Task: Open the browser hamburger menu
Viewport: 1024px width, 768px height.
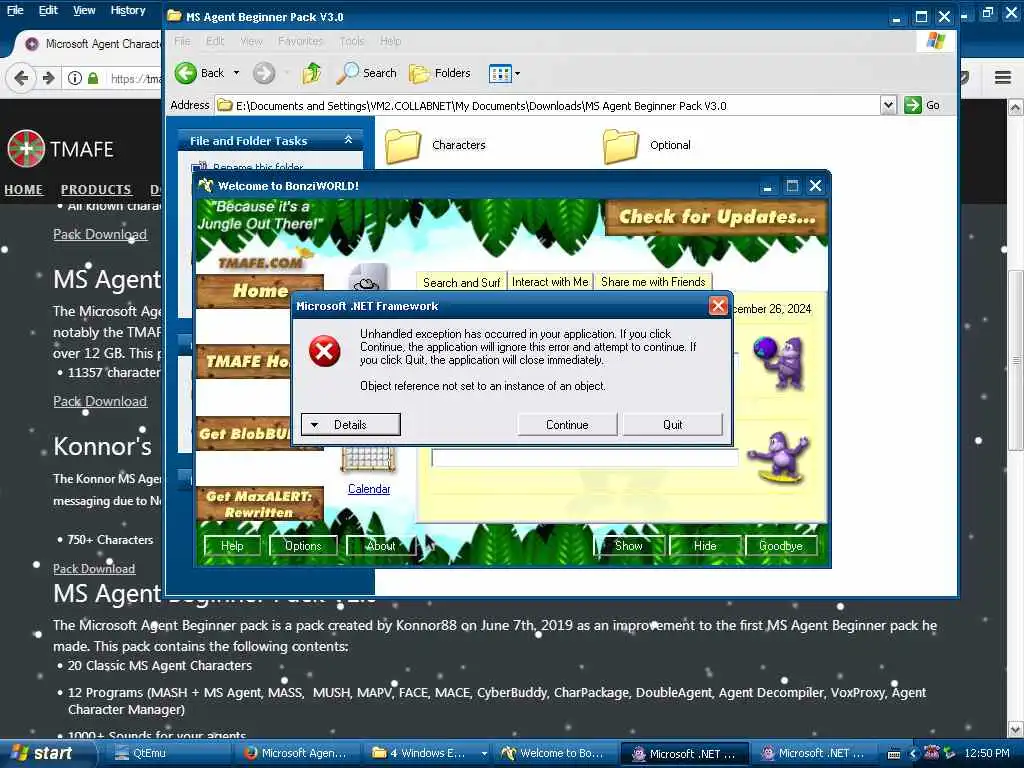Action: pyautogui.click(x=1003, y=78)
